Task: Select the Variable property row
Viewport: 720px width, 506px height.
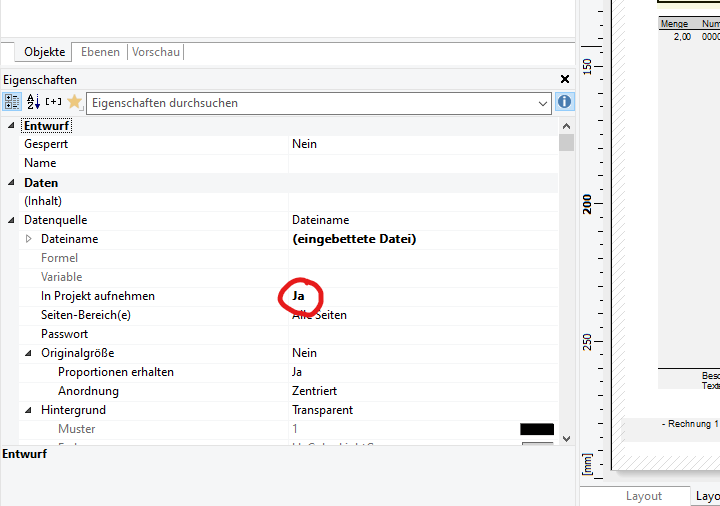Action: [x=288, y=277]
